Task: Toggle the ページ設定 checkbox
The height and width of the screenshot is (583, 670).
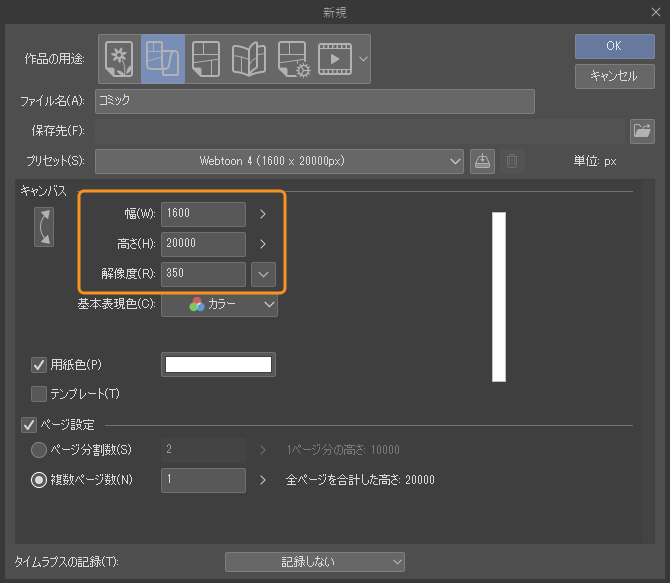Action: click(29, 425)
